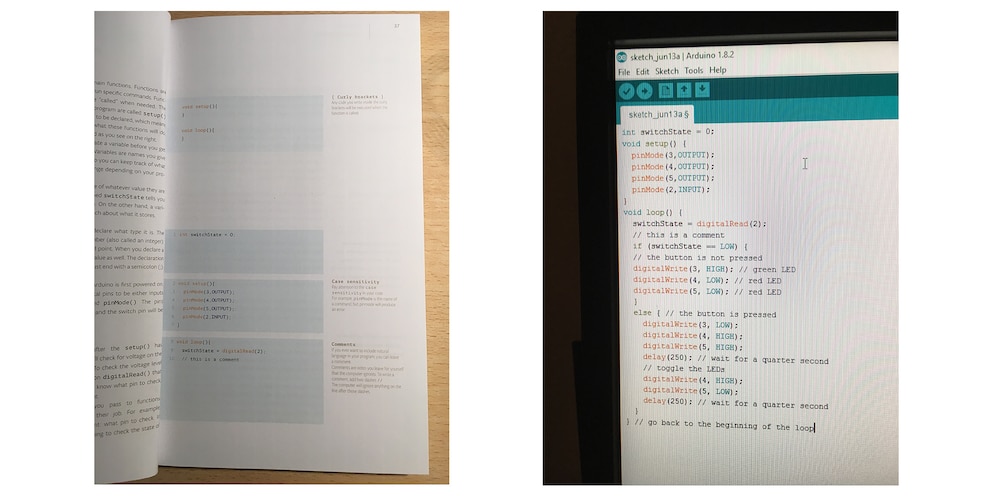The height and width of the screenshot is (496, 992).
Task: Click the Upload arrow icon
Action: pyautogui.click(x=645, y=91)
